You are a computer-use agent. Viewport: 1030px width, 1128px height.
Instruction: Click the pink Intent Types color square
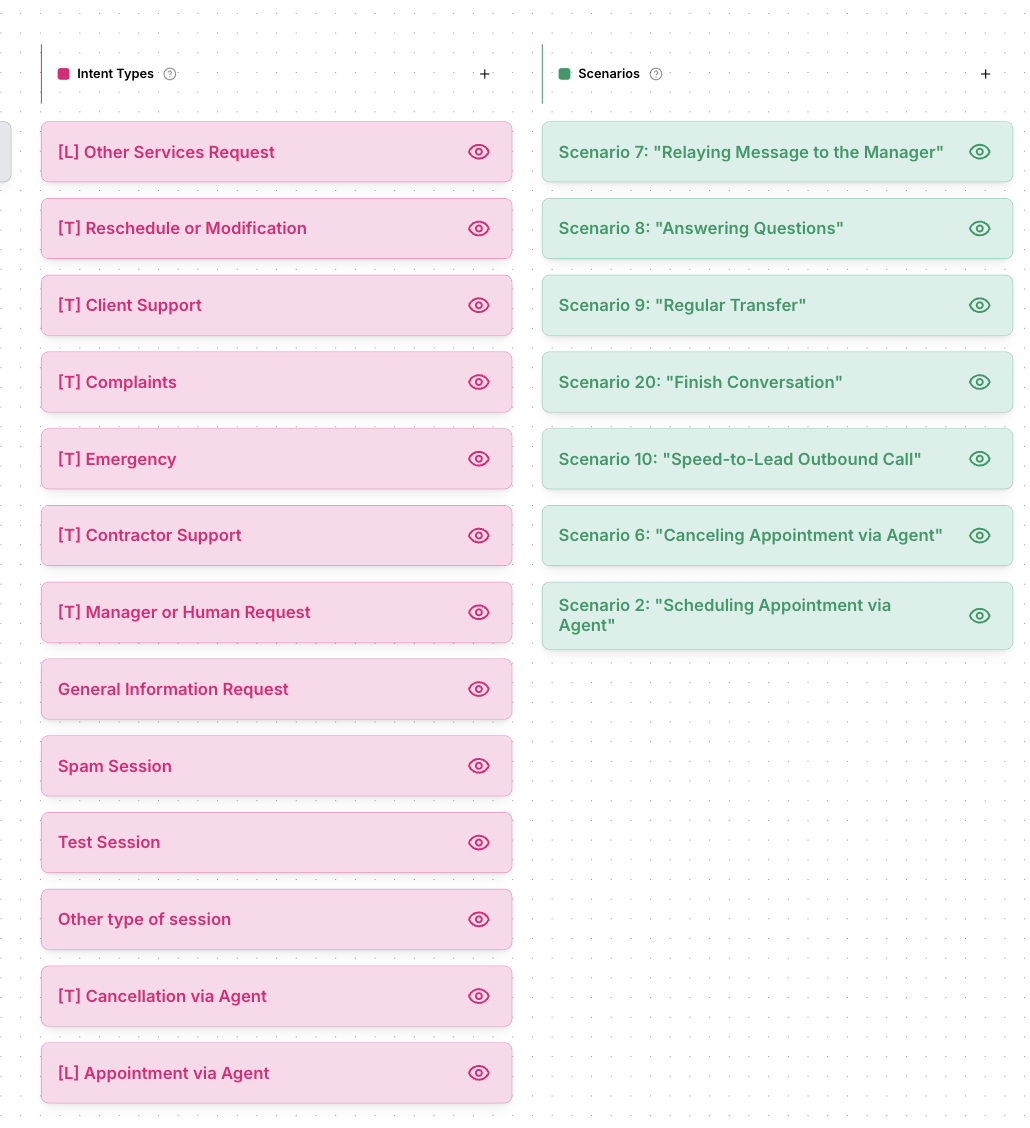click(63, 73)
